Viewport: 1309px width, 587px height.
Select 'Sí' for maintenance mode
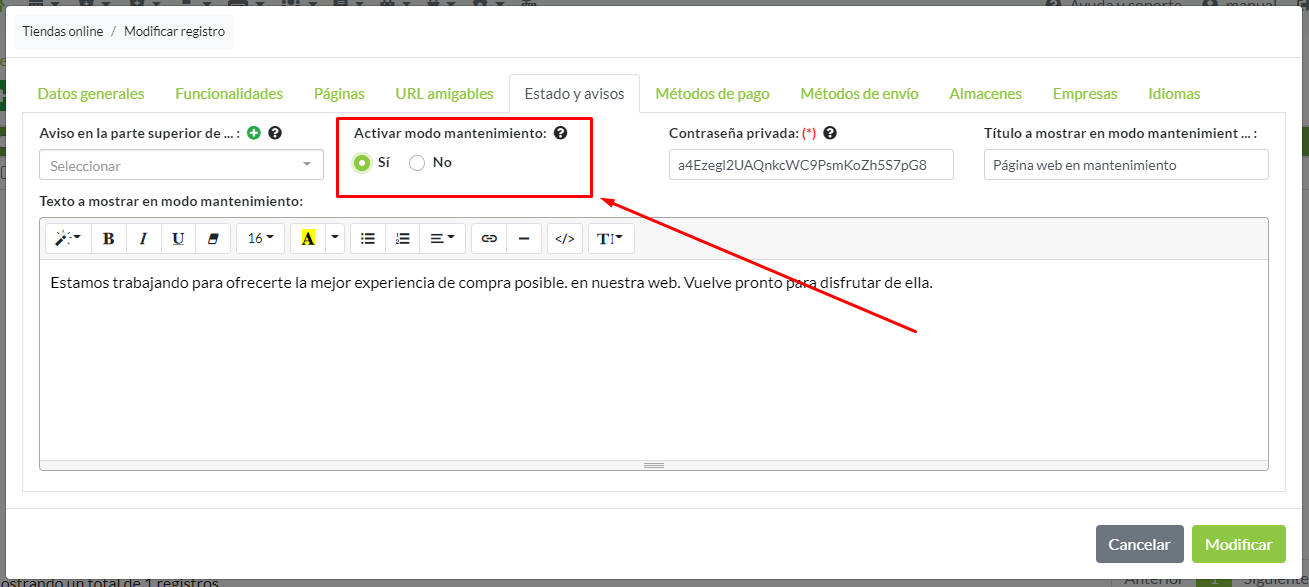pos(362,163)
